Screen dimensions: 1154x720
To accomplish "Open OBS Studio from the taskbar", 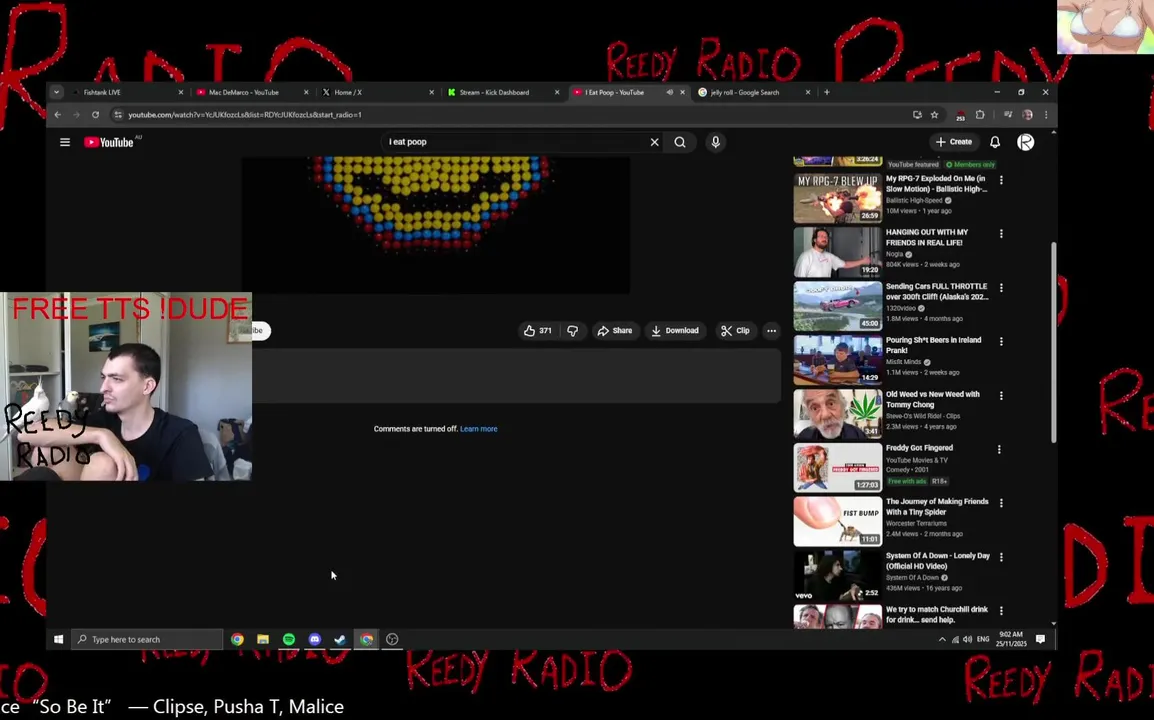I will pyautogui.click(x=392, y=639).
